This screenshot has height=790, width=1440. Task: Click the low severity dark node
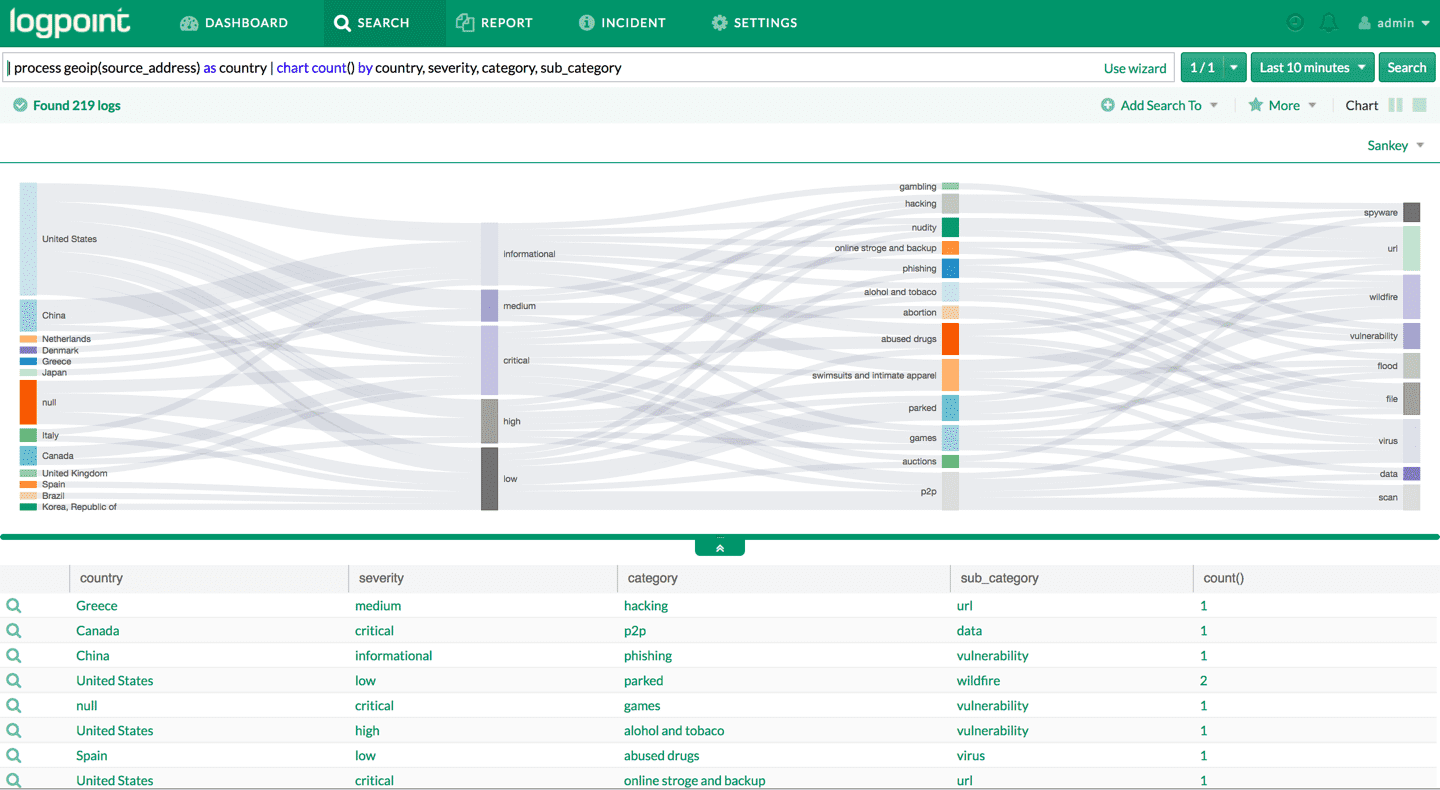coord(489,479)
